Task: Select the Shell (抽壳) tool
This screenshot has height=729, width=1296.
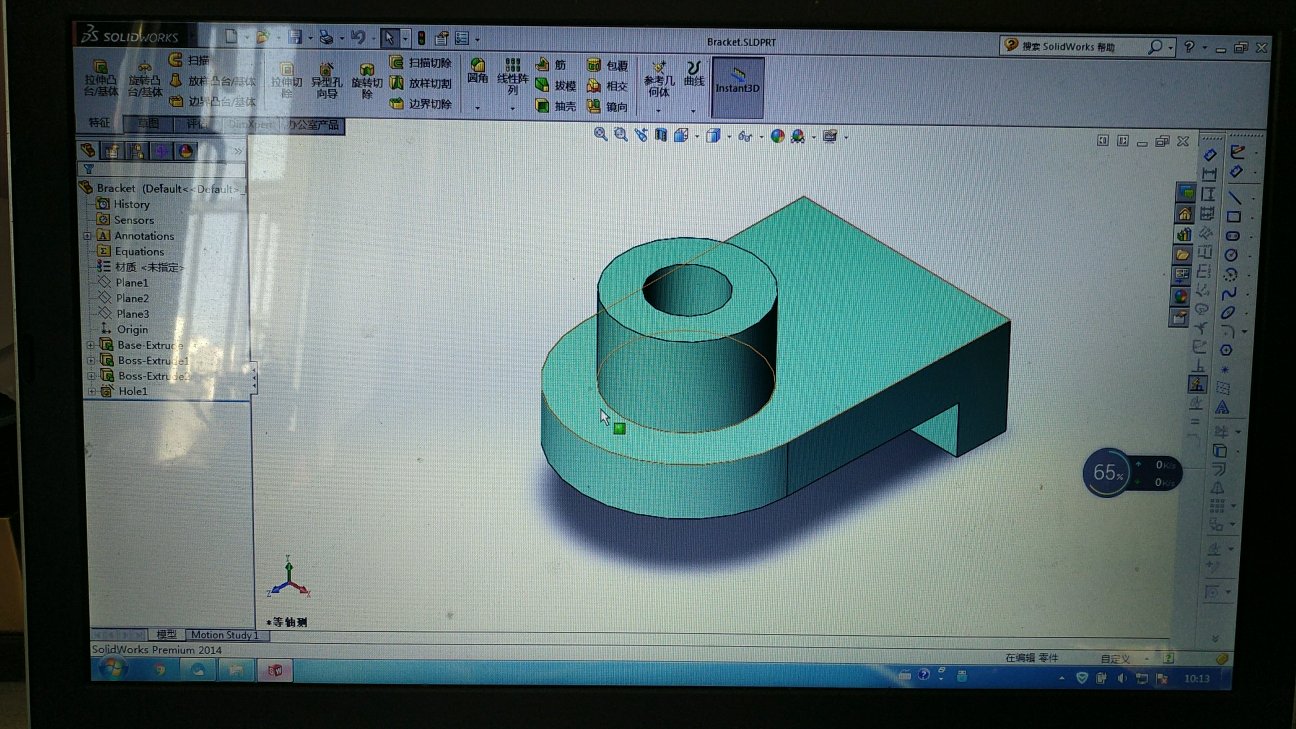Action: (x=556, y=105)
